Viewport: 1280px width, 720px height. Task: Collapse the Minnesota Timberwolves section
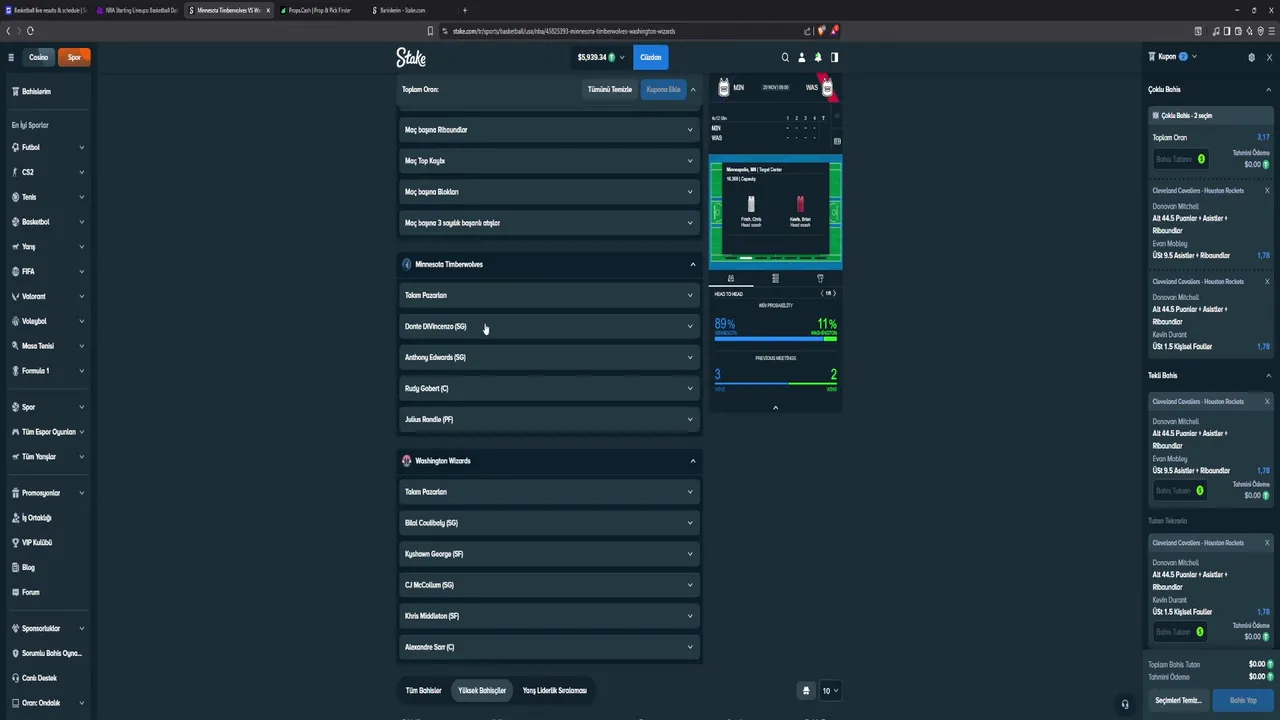click(693, 264)
